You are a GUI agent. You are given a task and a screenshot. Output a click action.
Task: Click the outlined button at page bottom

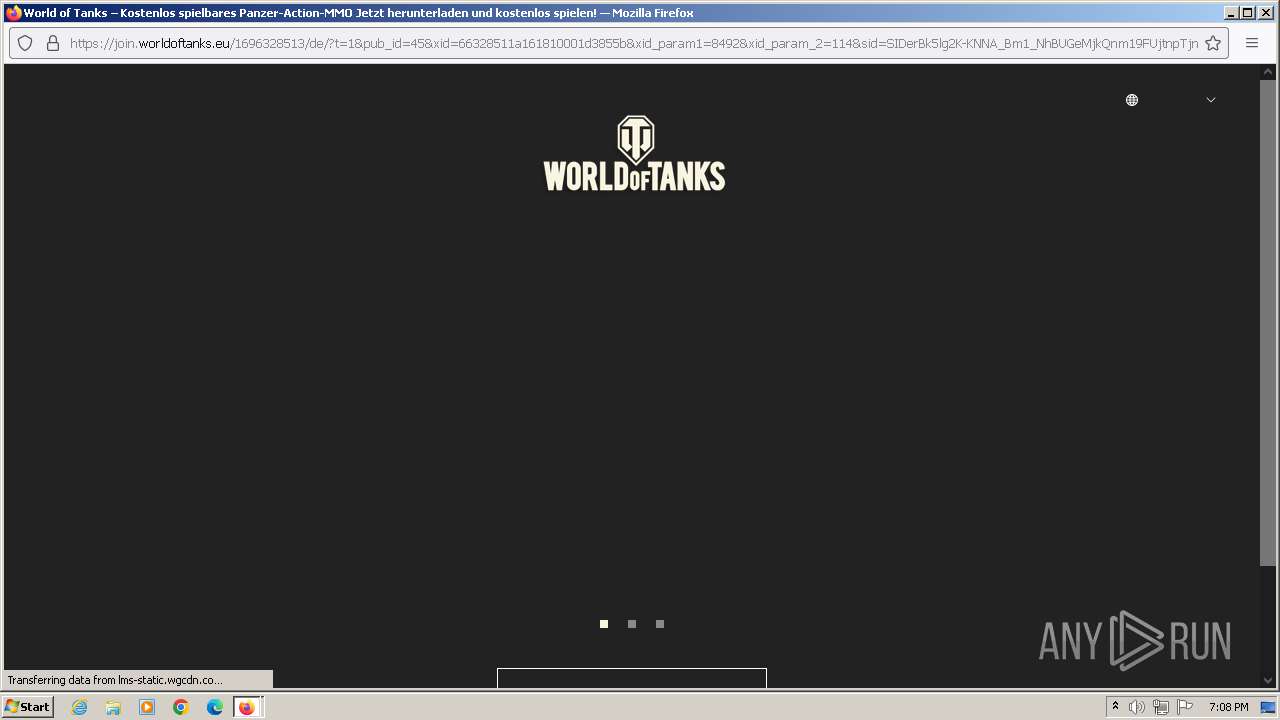(632, 678)
